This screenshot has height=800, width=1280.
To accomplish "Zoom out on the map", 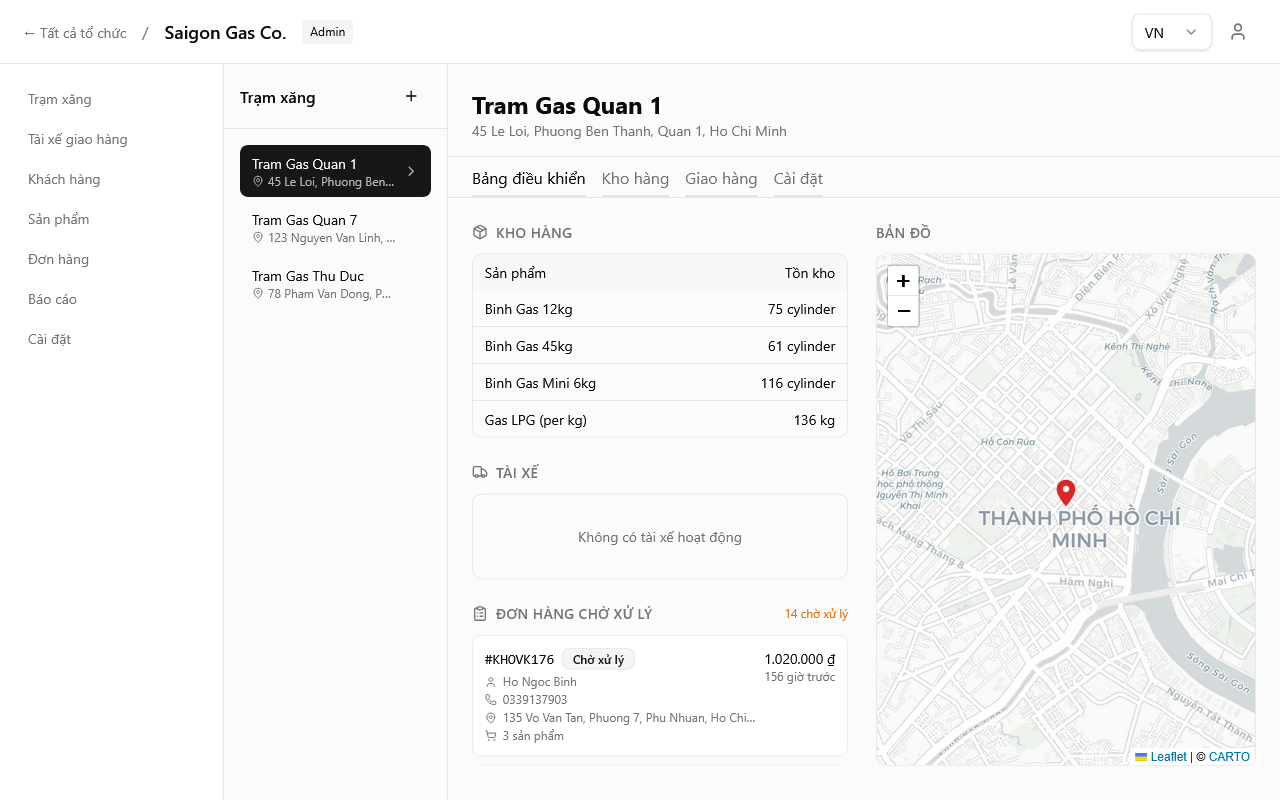I will (x=903, y=311).
